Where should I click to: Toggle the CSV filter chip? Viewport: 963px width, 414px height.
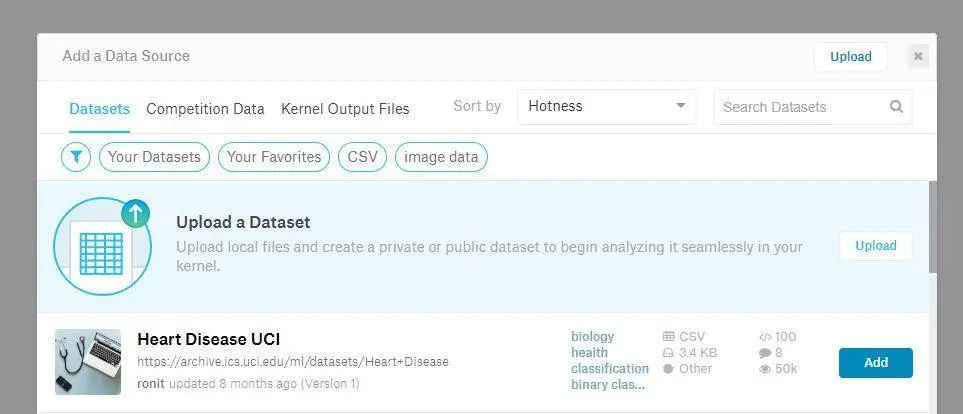pyautogui.click(x=362, y=157)
